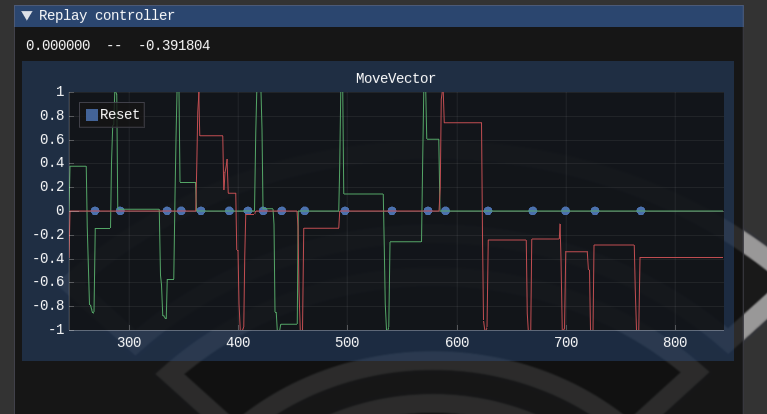Viewport: 767px width, 414px height.
Task: Click the y-axis label -1 at bottom
Action: 56,330
